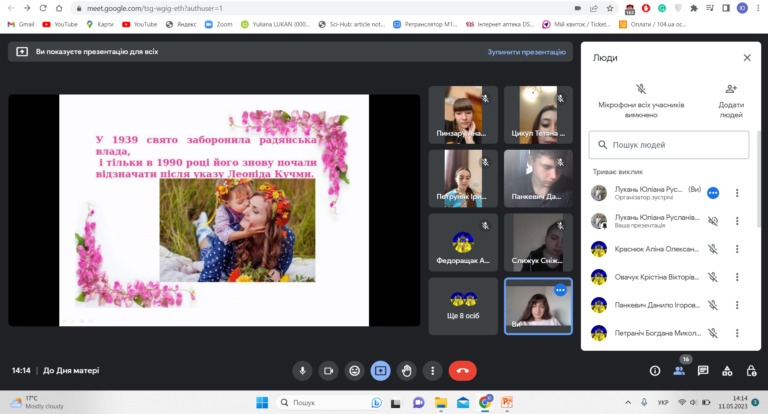The image size is (768, 414).
Task: Open options menu for Краснюк Аліна
Action: coord(737,249)
